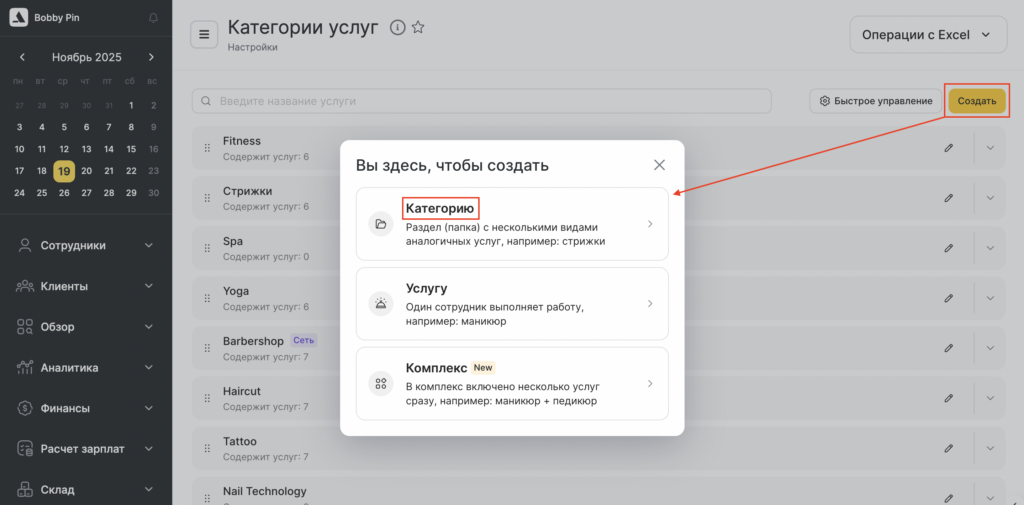Click the yellow Создать button

pyautogui.click(x=976, y=101)
